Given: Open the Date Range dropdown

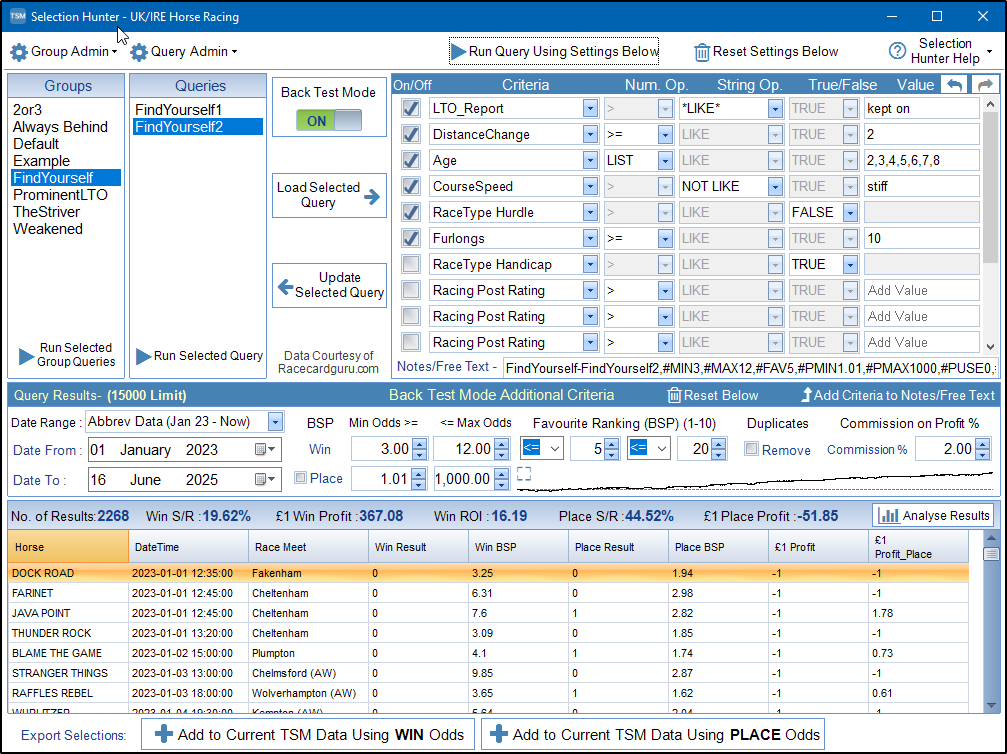Looking at the screenshot, I should coord(275,422).
